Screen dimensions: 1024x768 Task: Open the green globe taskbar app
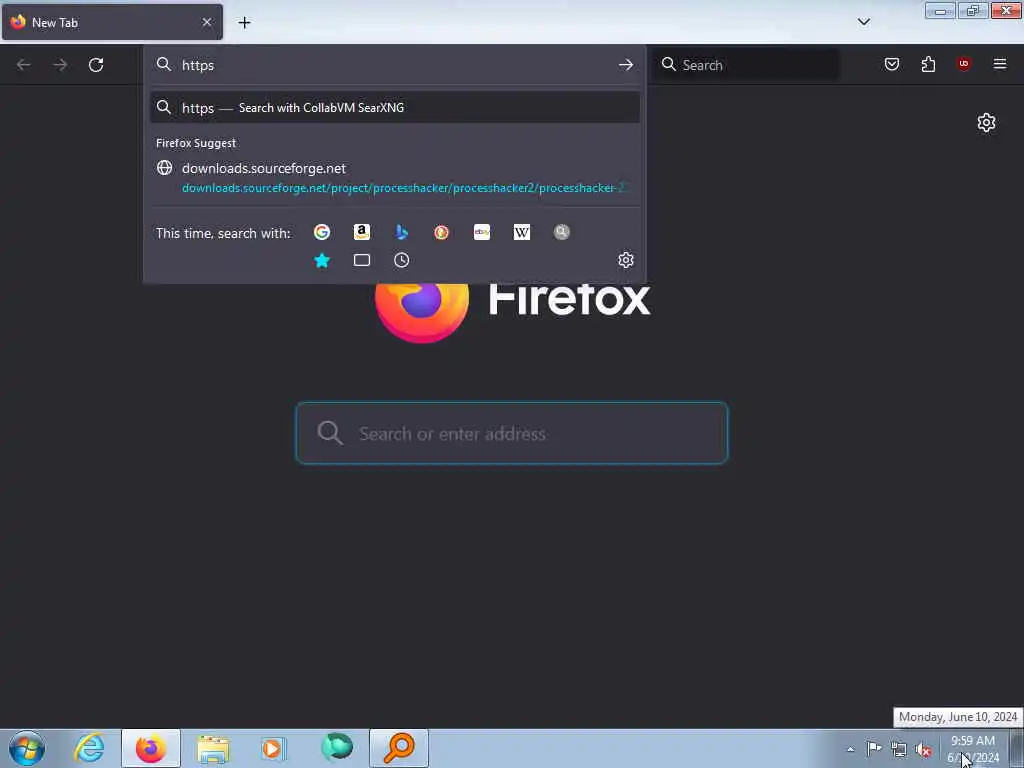337,748
